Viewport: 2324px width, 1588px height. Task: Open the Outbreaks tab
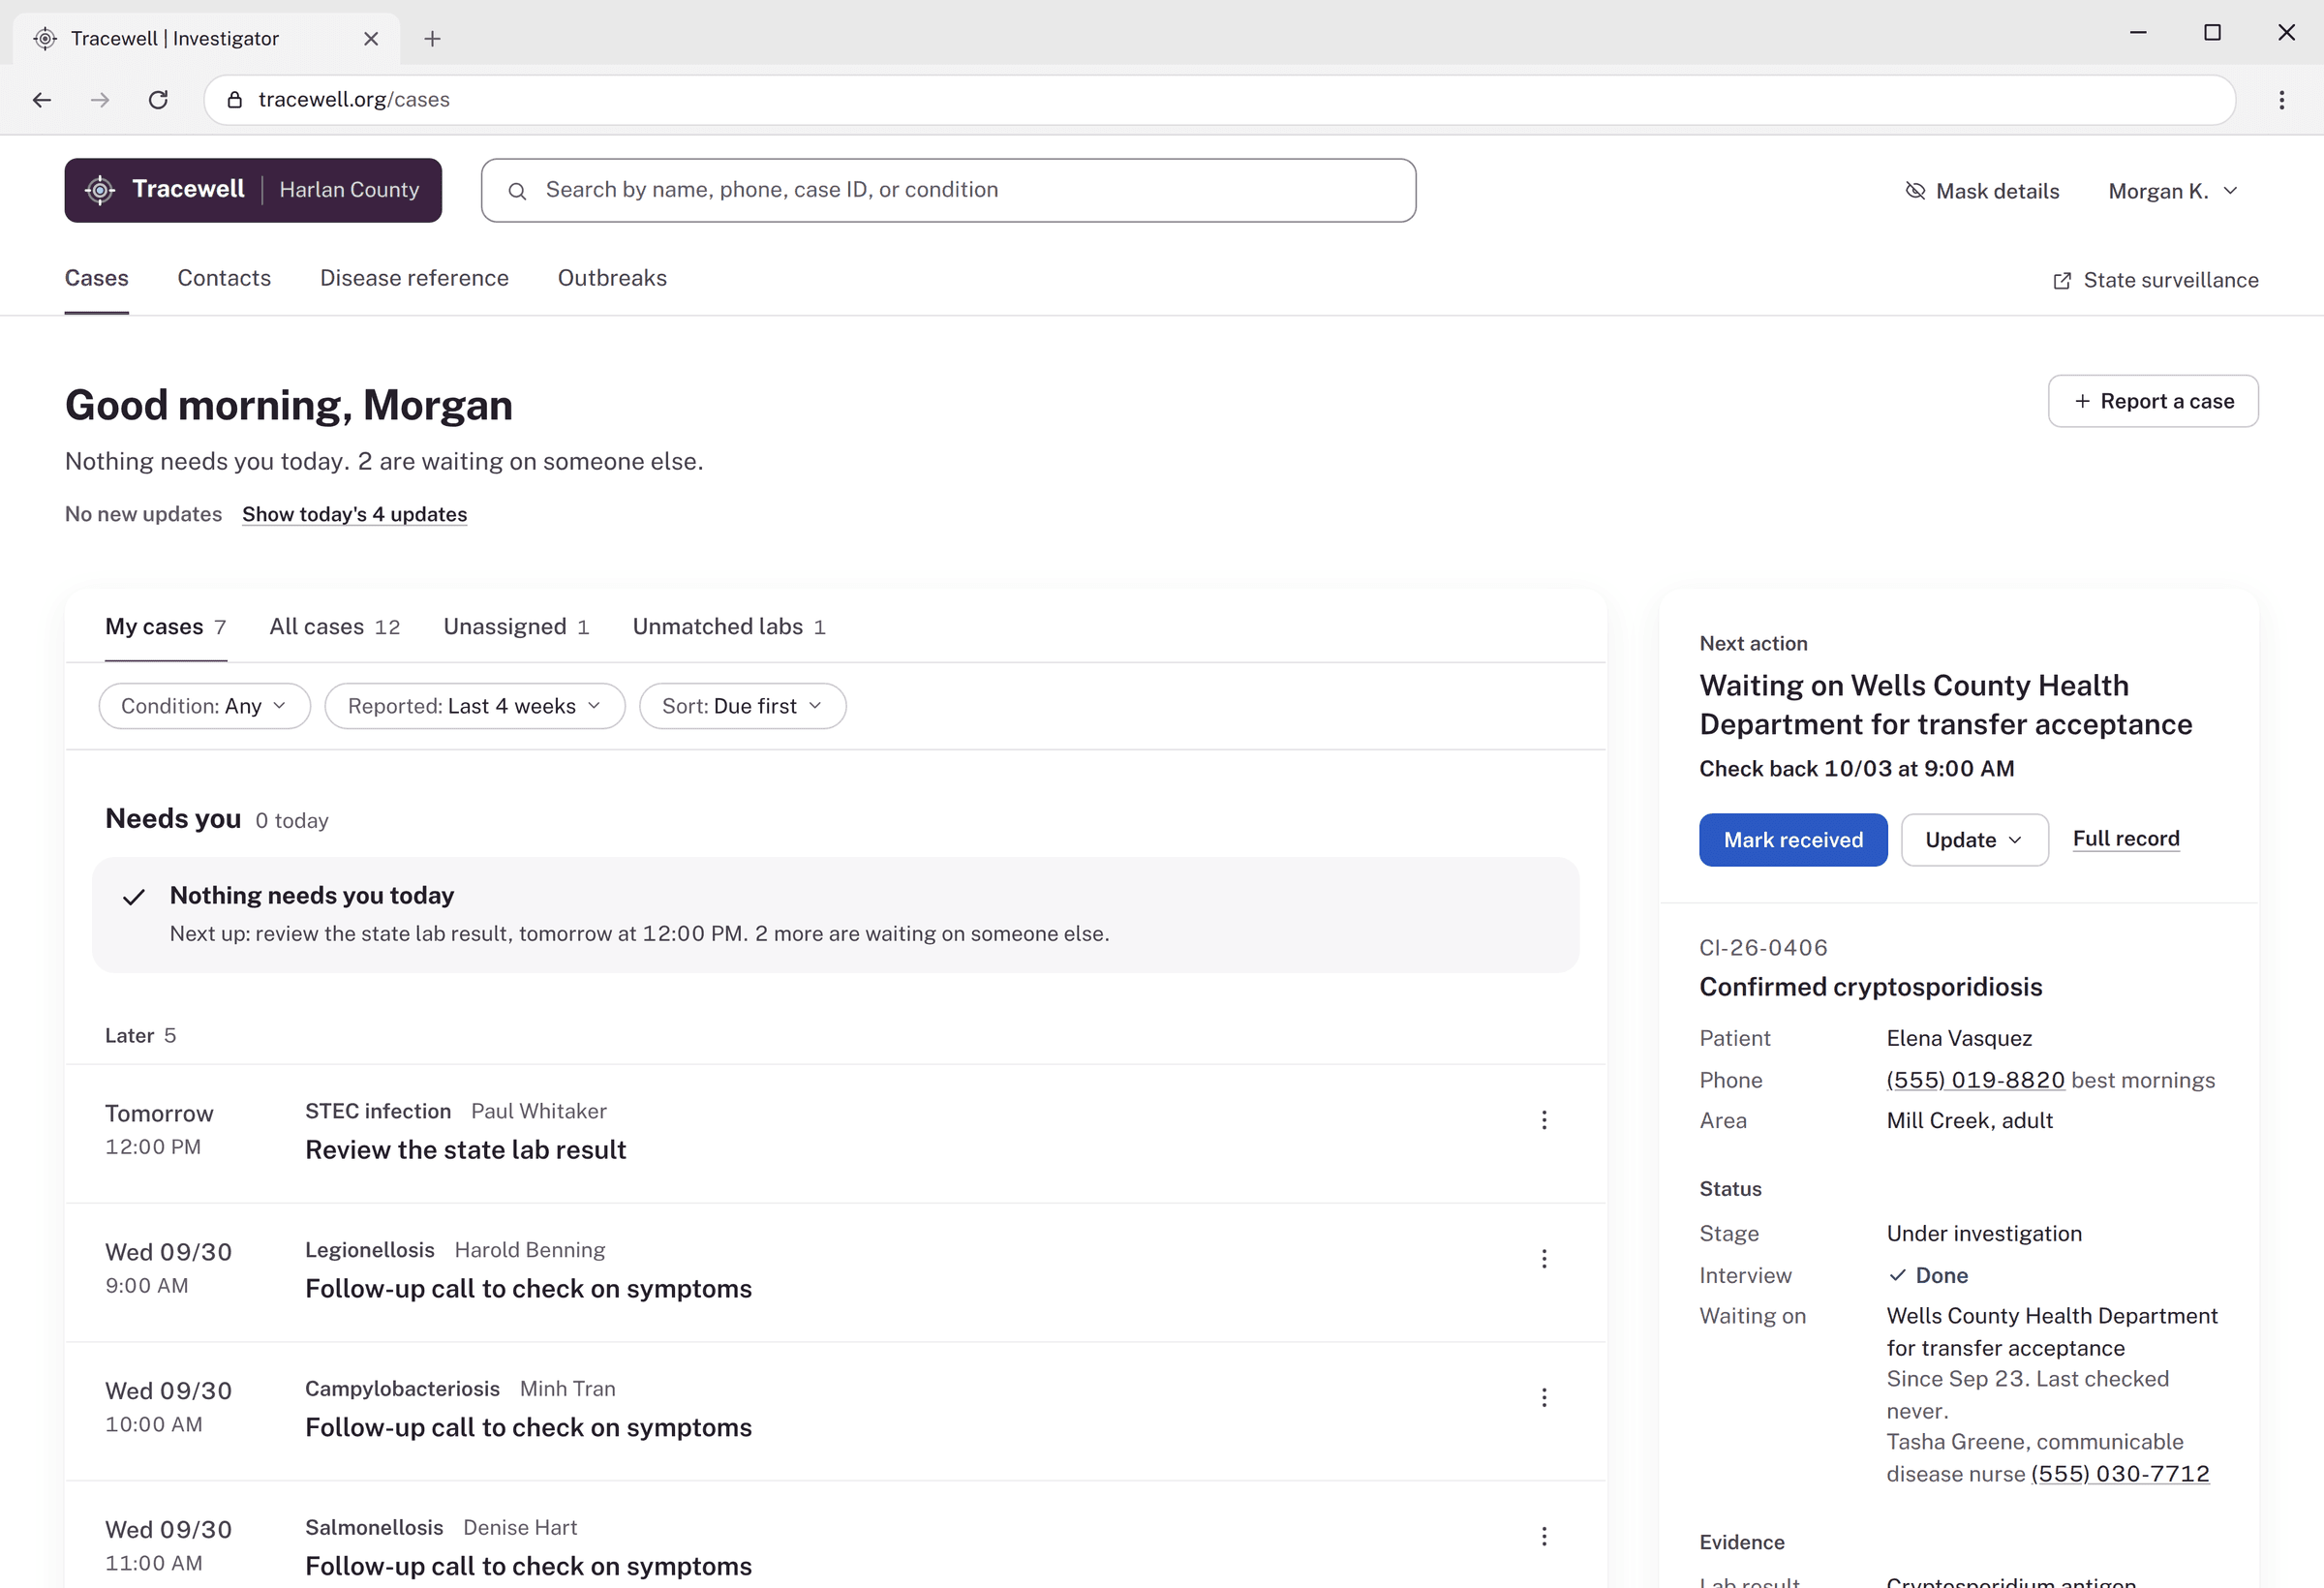[x=612, y=278]
